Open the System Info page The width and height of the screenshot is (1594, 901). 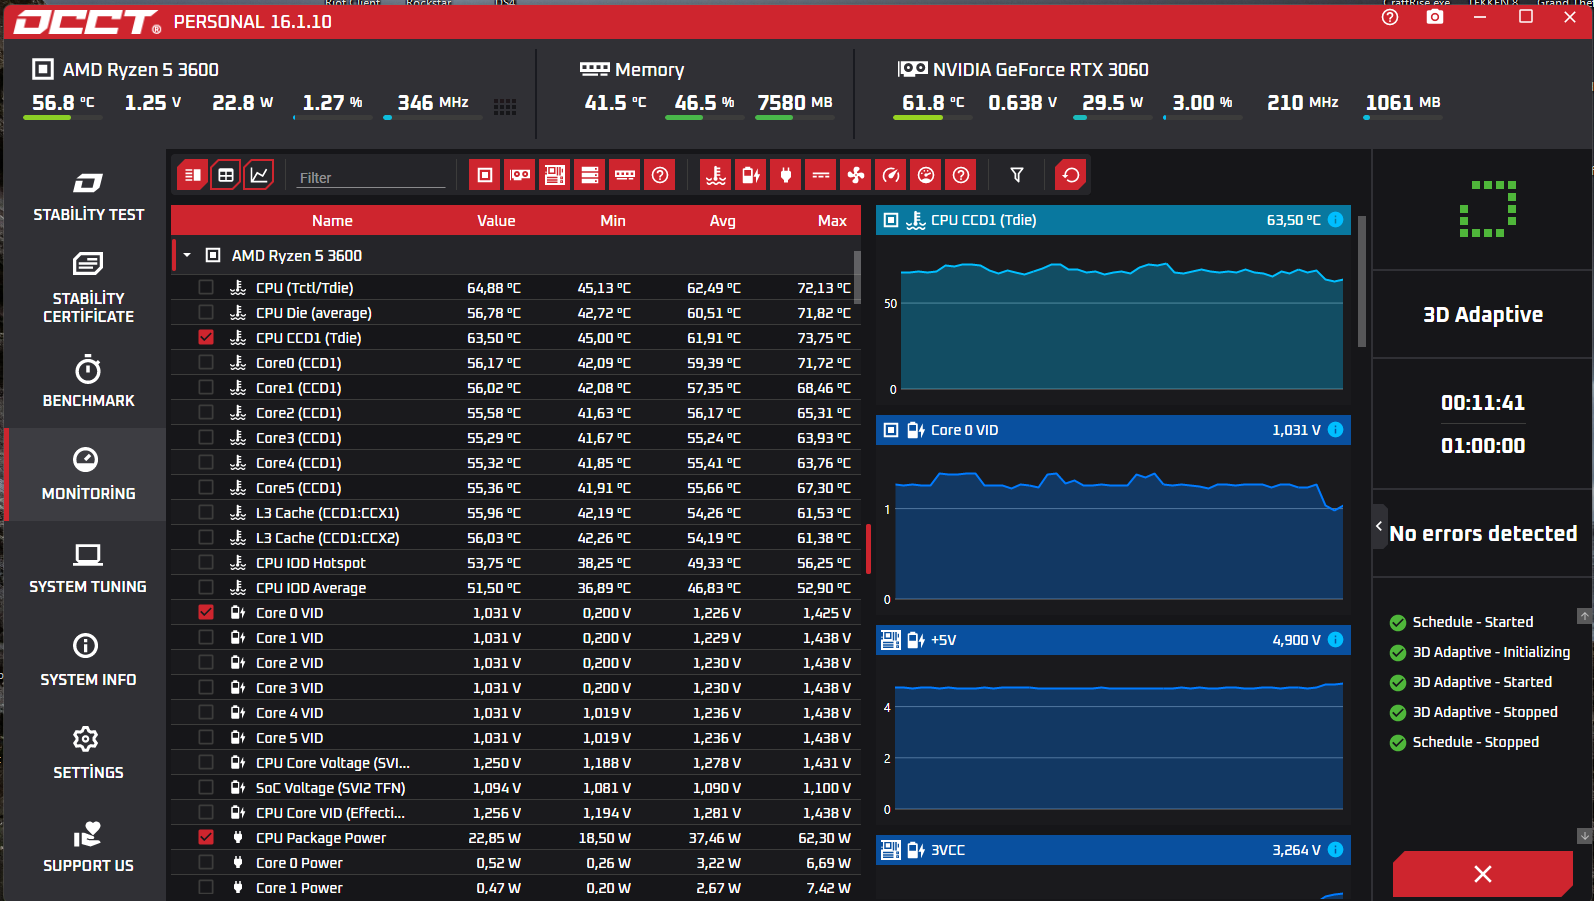pyautogui.click(x=88, y=660)
